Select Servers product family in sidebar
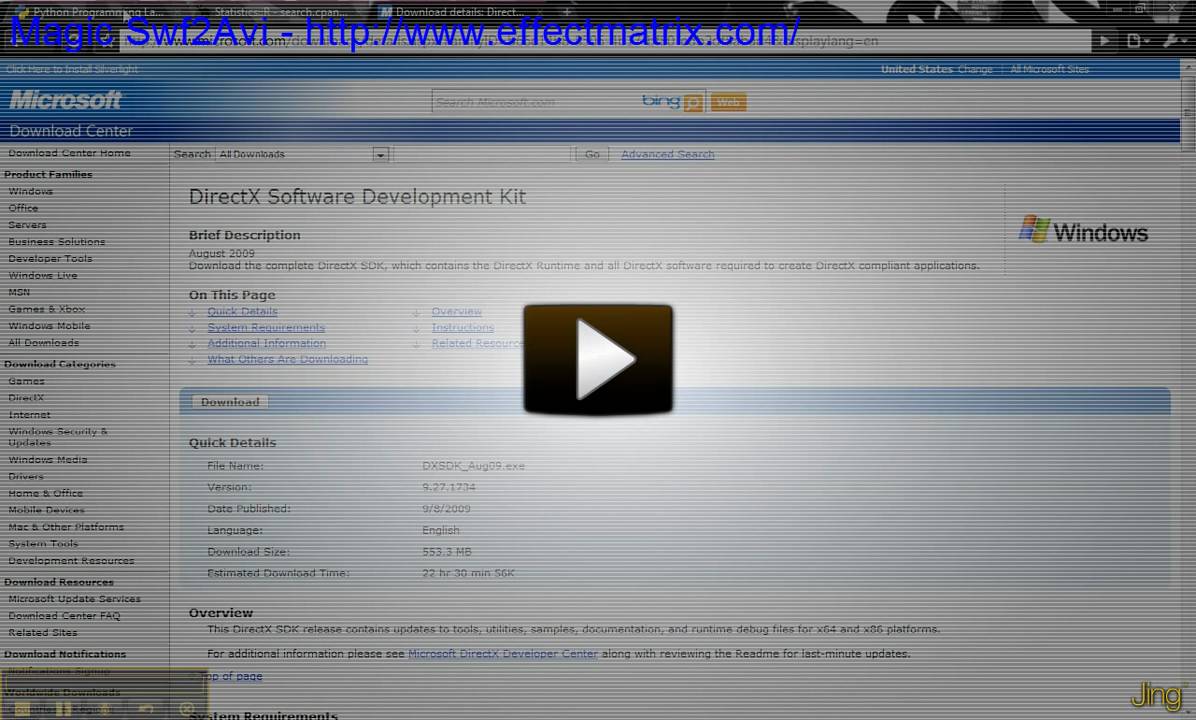Image resolution: width=1196 pixels, height=720 pixels. click(x=27, y=225)
